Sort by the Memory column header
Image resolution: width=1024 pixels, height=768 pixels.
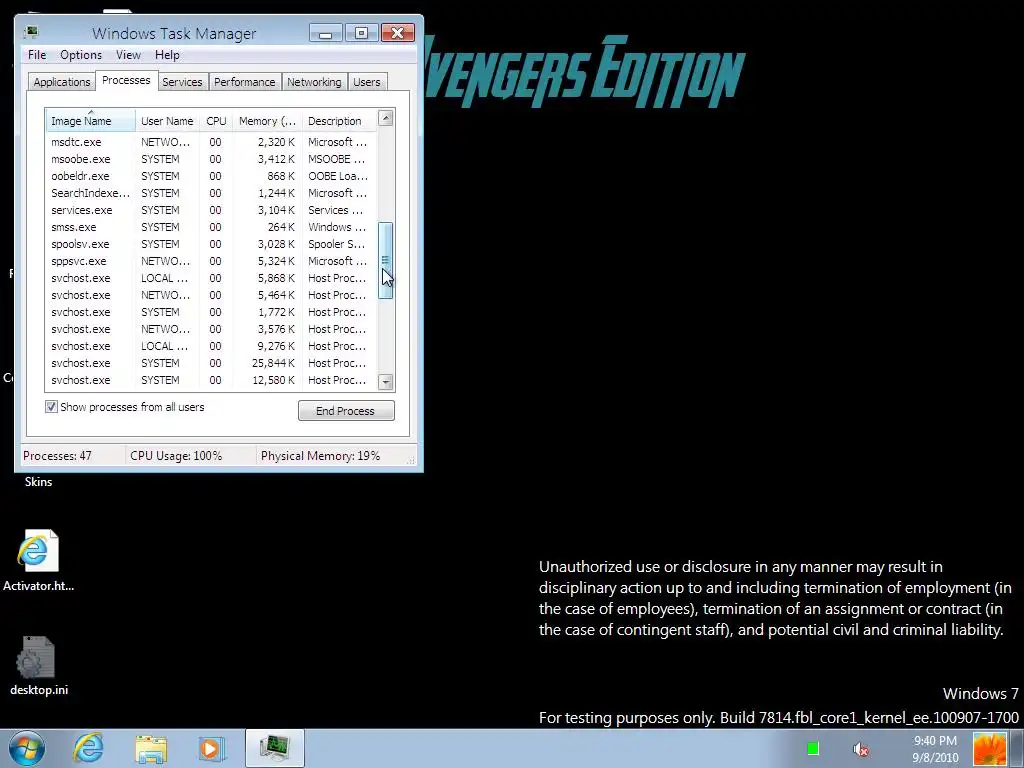click(267, 121)
